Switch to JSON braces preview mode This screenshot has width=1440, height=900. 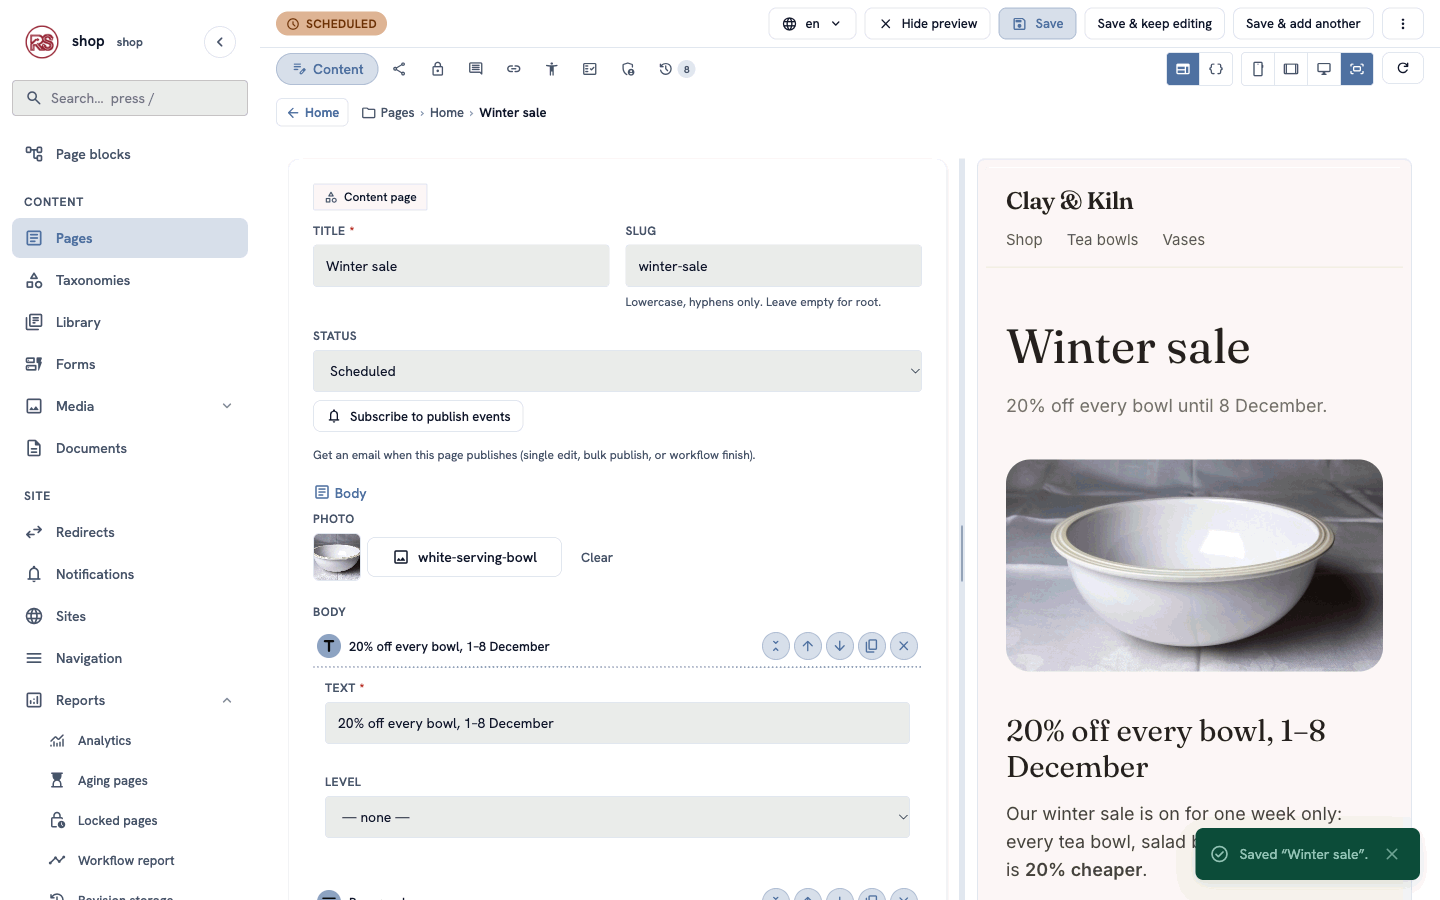1216,69
